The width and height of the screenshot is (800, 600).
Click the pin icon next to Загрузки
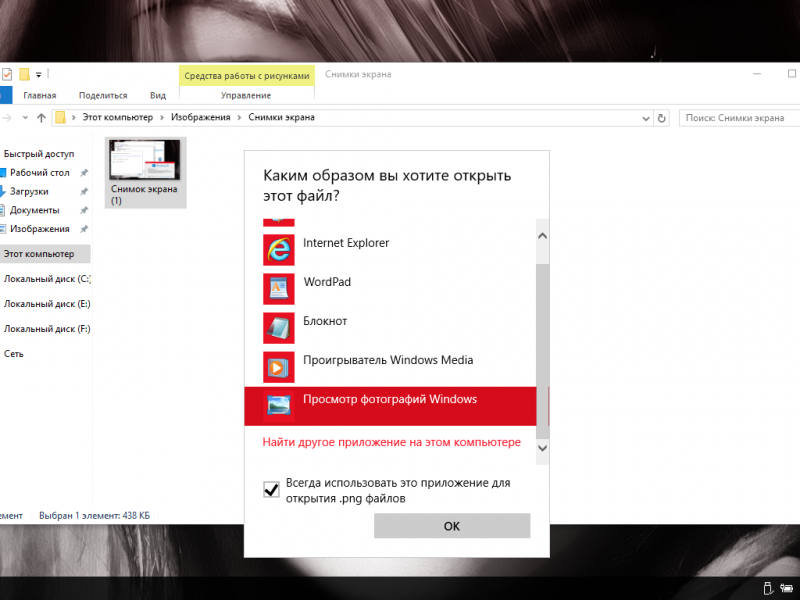pyautogui.click(x=84, y=192)
